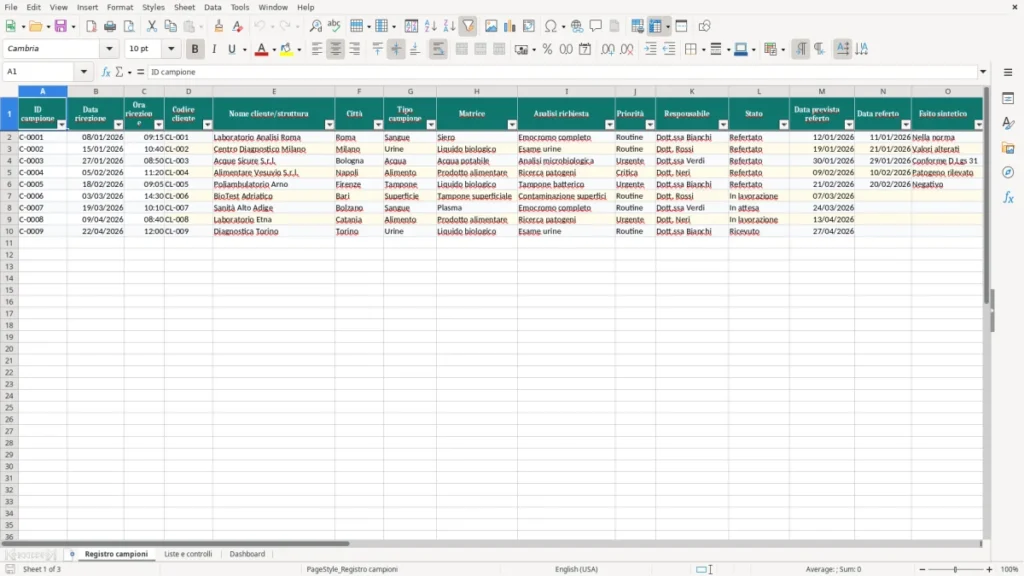Screen dimensions: 1024x576
Task: Insert Special Character omega icon
Action: [551, 26]
